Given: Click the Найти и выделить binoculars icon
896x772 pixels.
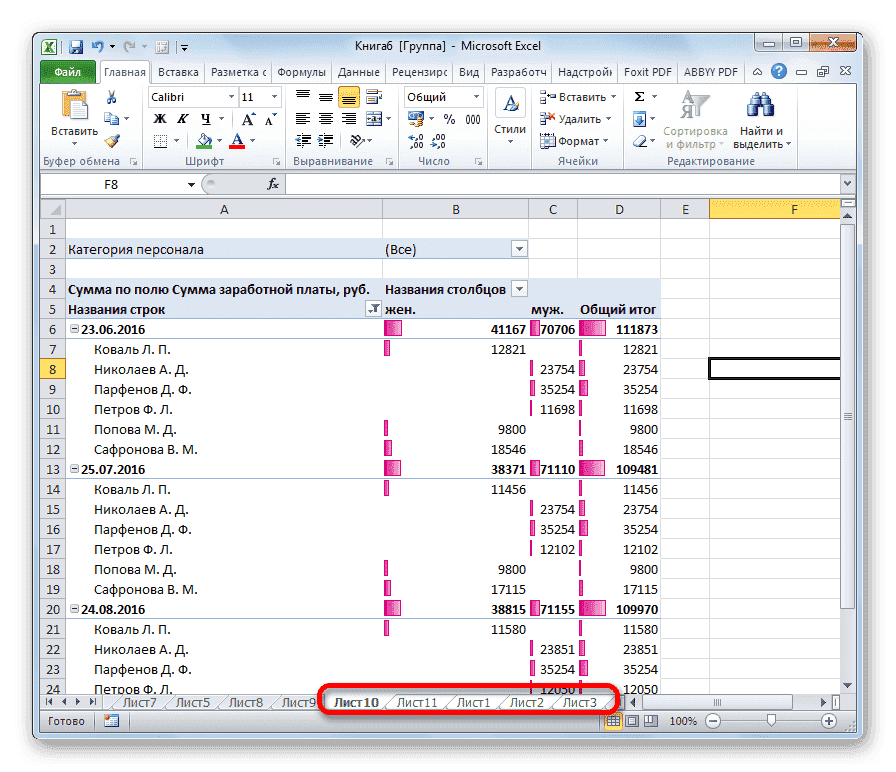Looking at the screenshot, I should pyautogui.click(x=762, y=106).
